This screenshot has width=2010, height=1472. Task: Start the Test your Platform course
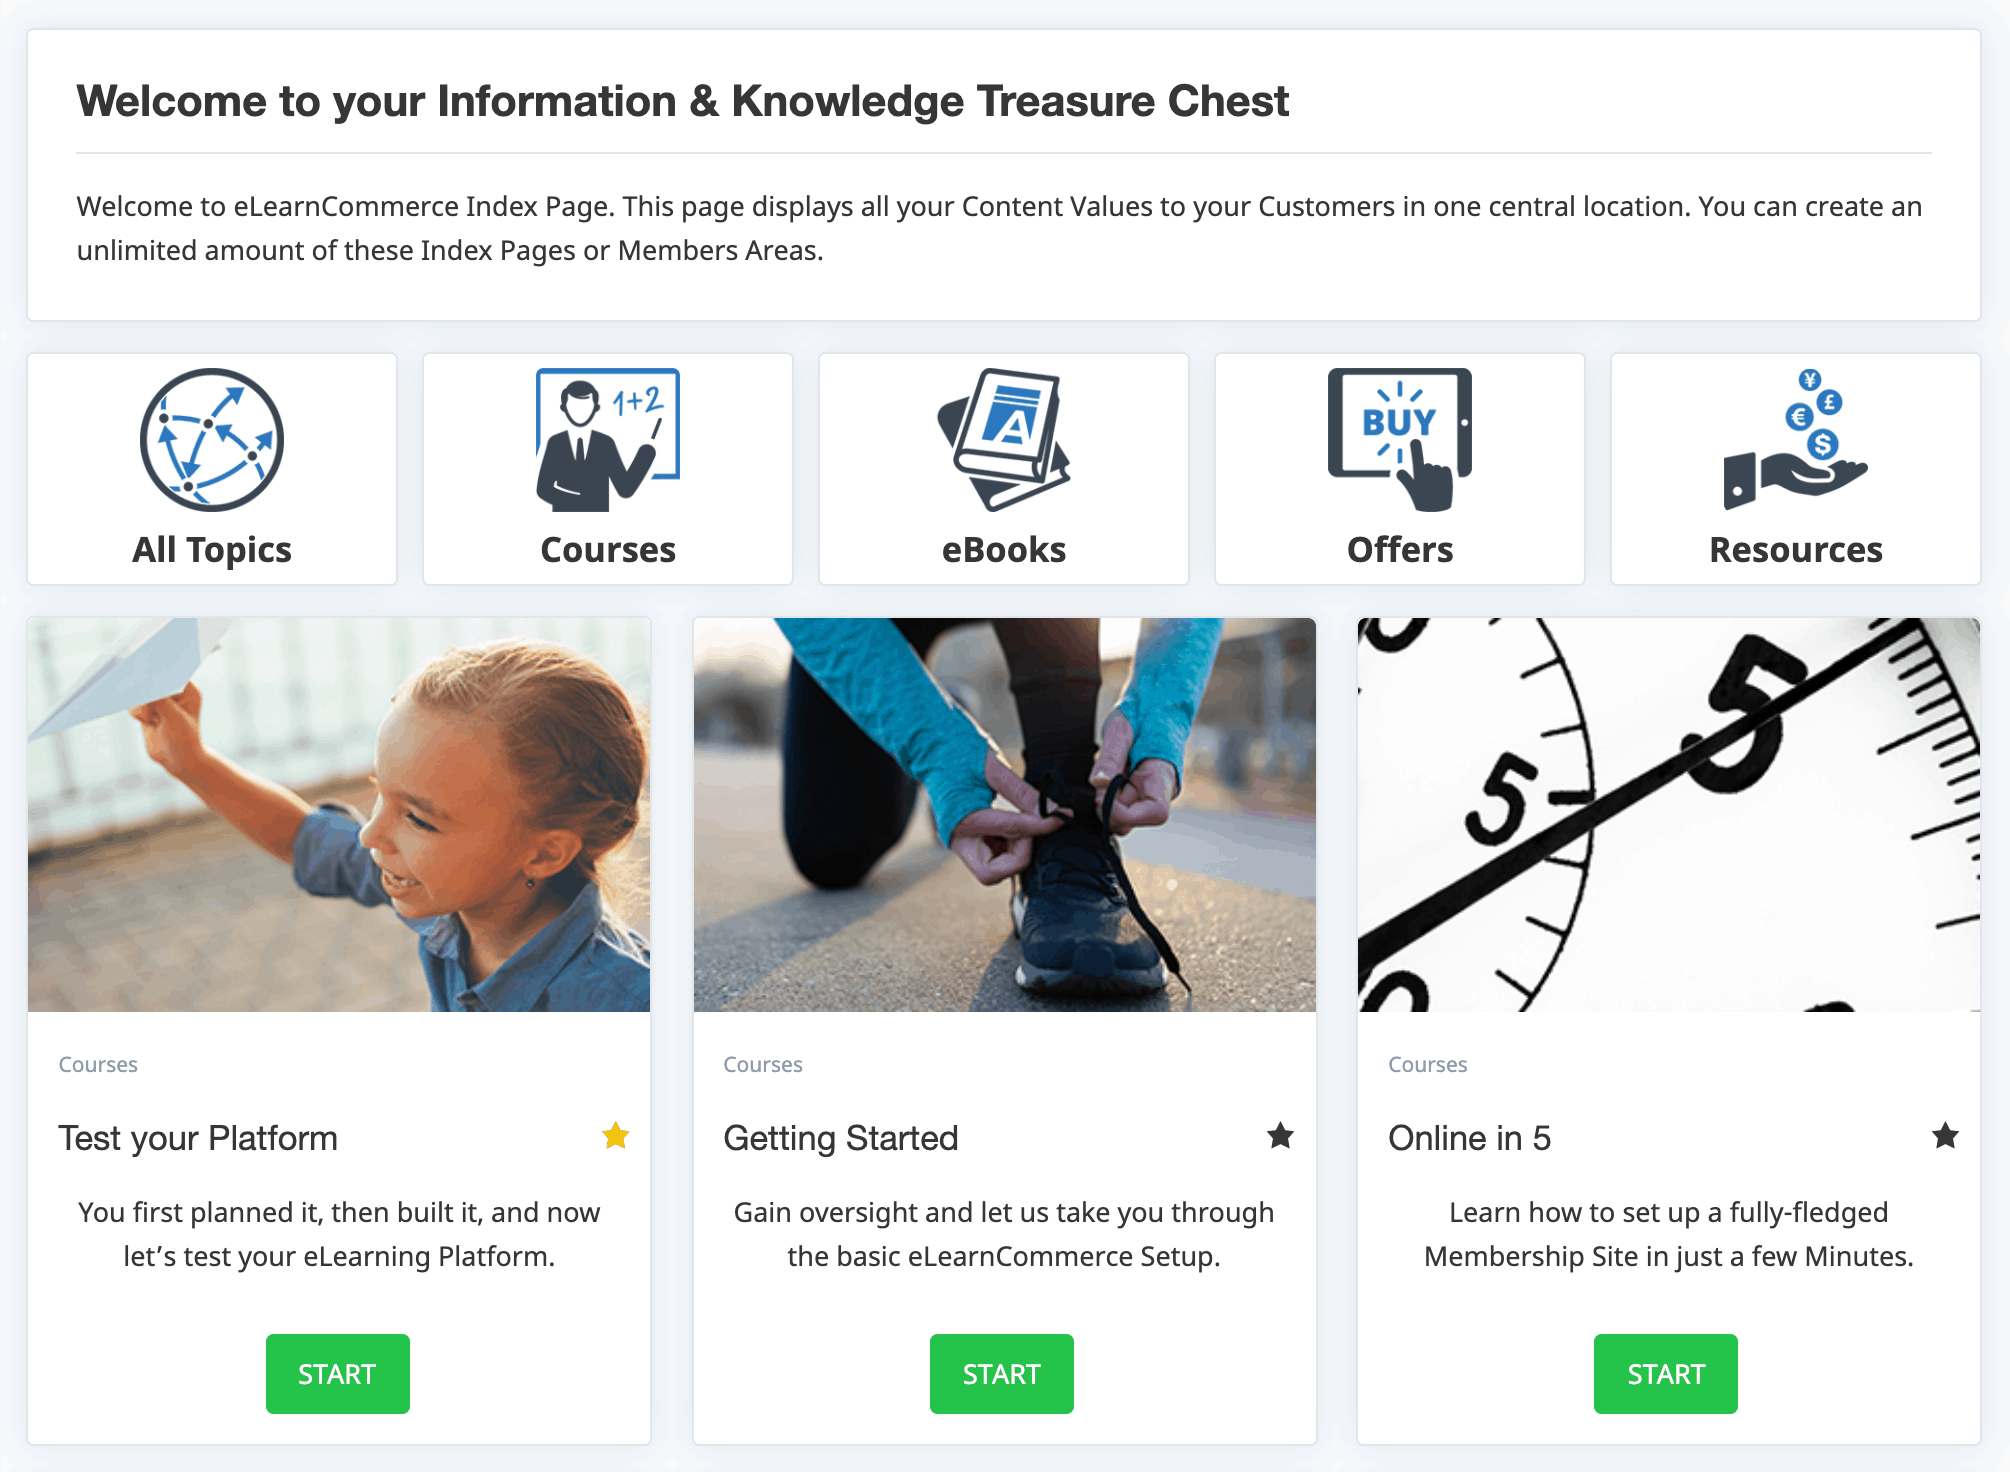pos(338,1374)
